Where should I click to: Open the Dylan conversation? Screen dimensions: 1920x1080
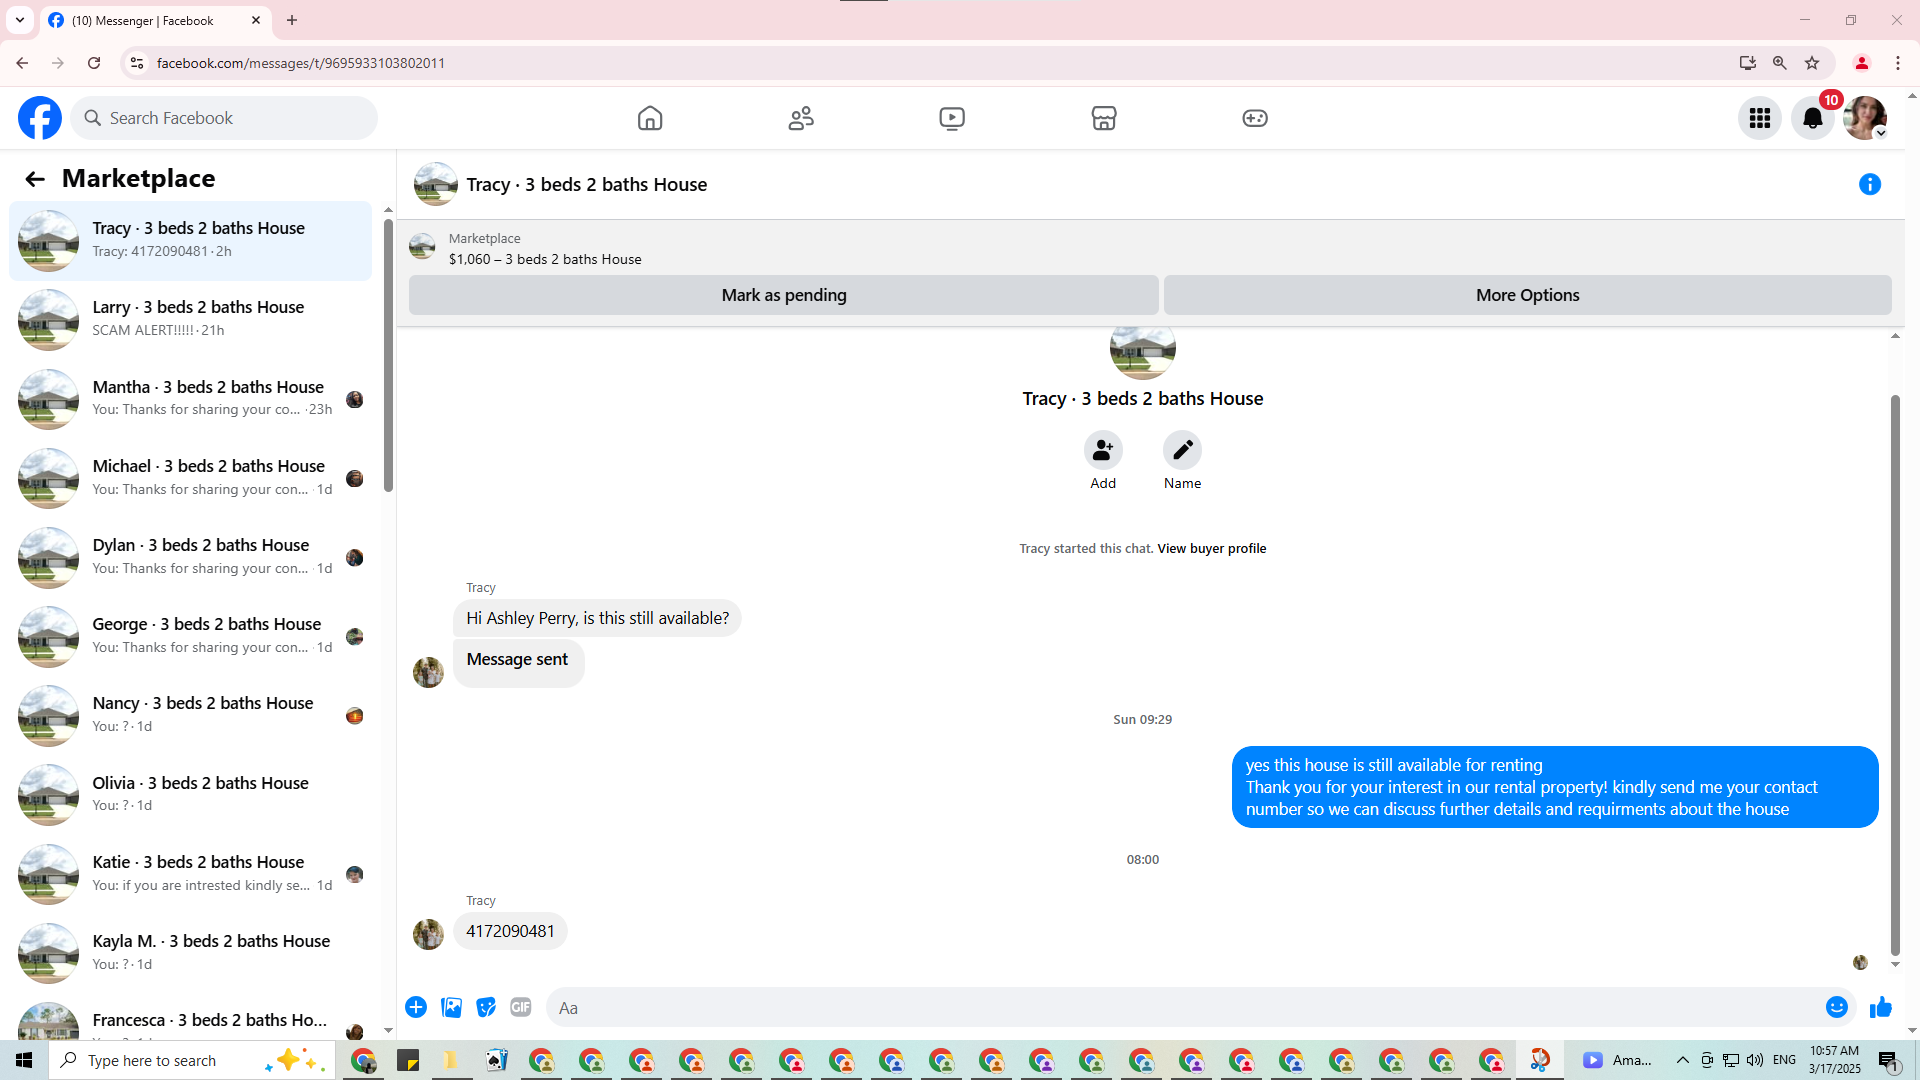click(x=190, y=557)
